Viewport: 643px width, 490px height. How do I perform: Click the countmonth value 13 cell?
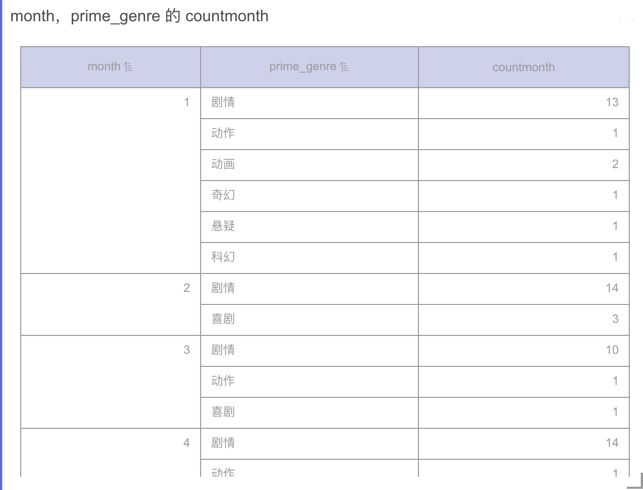(611, 102)
